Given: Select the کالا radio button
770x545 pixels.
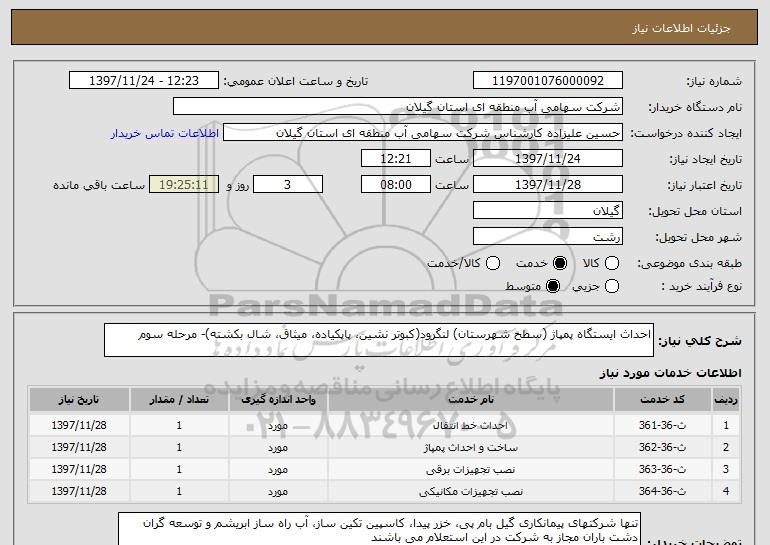Looking at the screenshot, I should (x=611, y=263).
